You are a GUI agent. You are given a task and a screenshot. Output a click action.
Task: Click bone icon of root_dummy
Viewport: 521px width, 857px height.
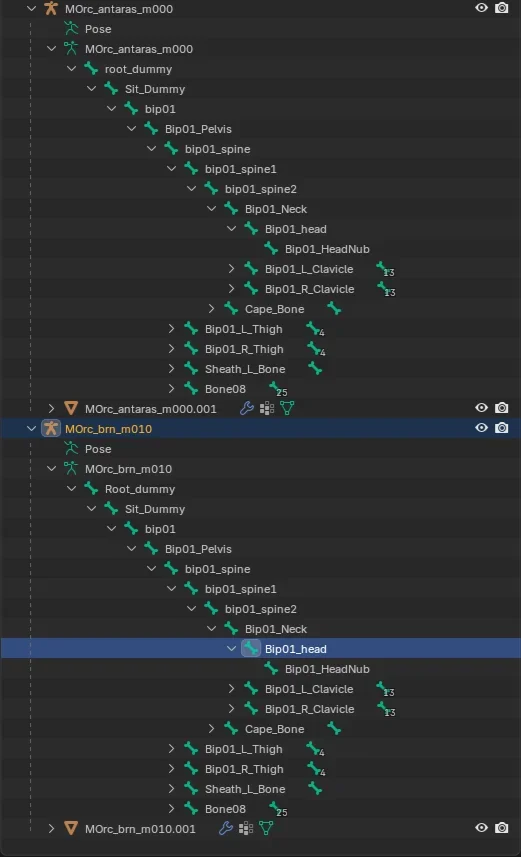point(91,69)
